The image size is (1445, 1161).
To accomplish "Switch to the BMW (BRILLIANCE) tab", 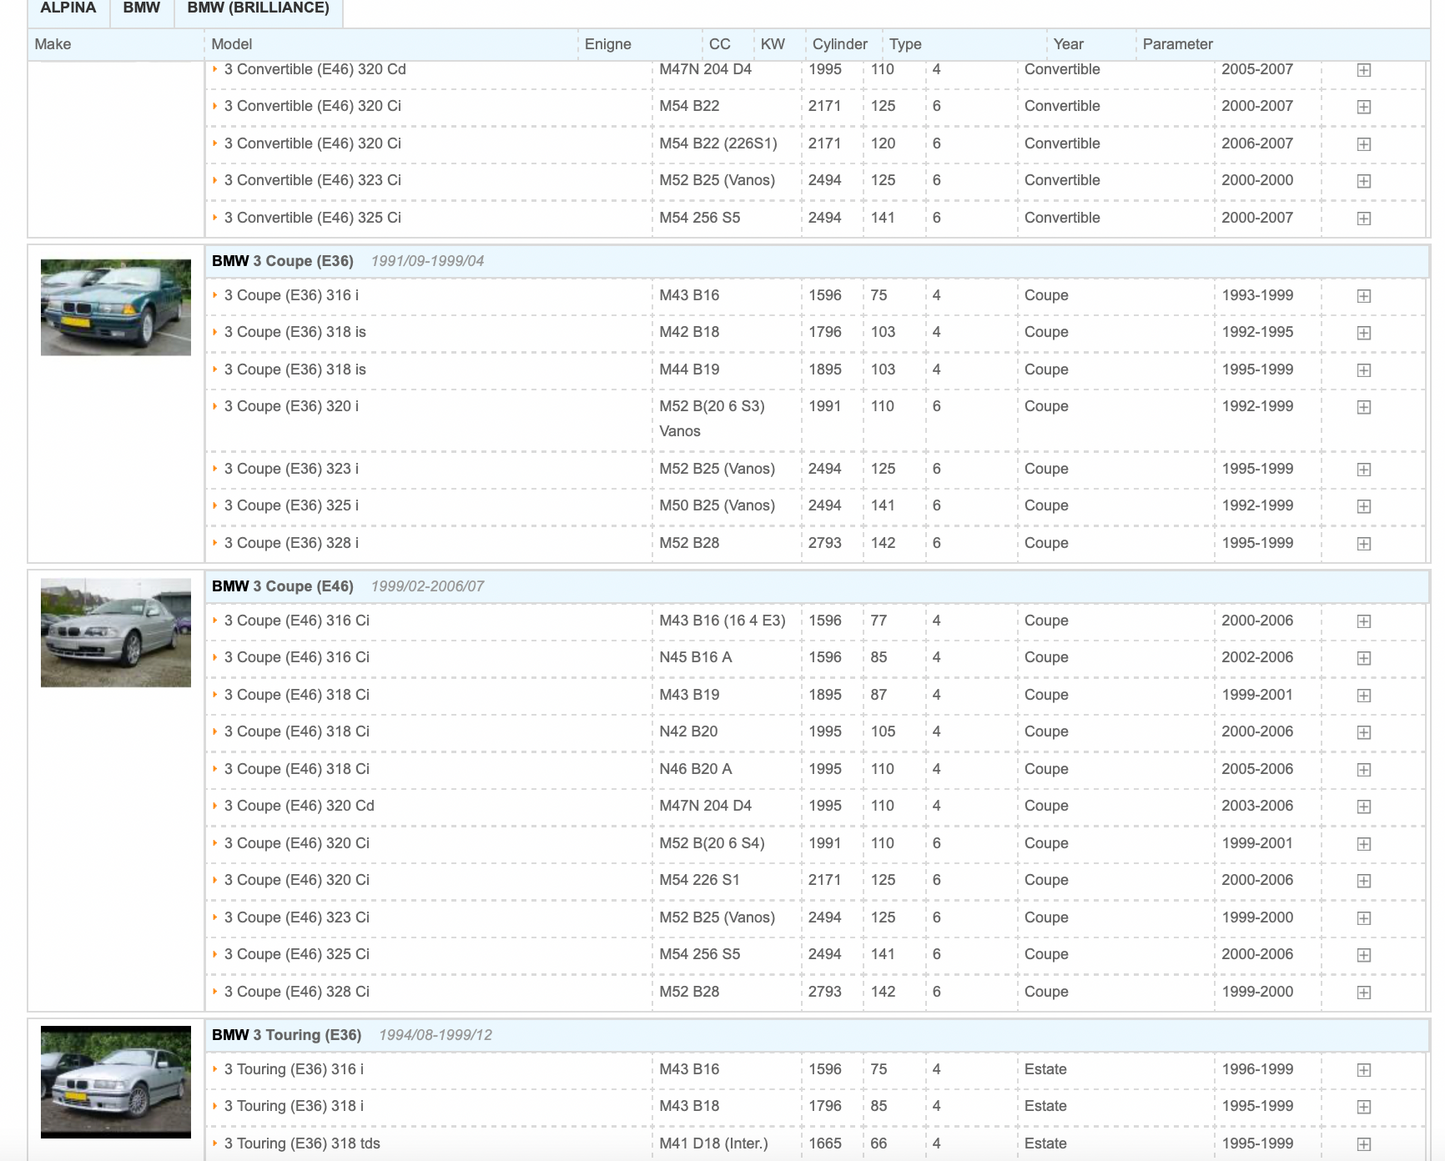I will pos(258,9).
